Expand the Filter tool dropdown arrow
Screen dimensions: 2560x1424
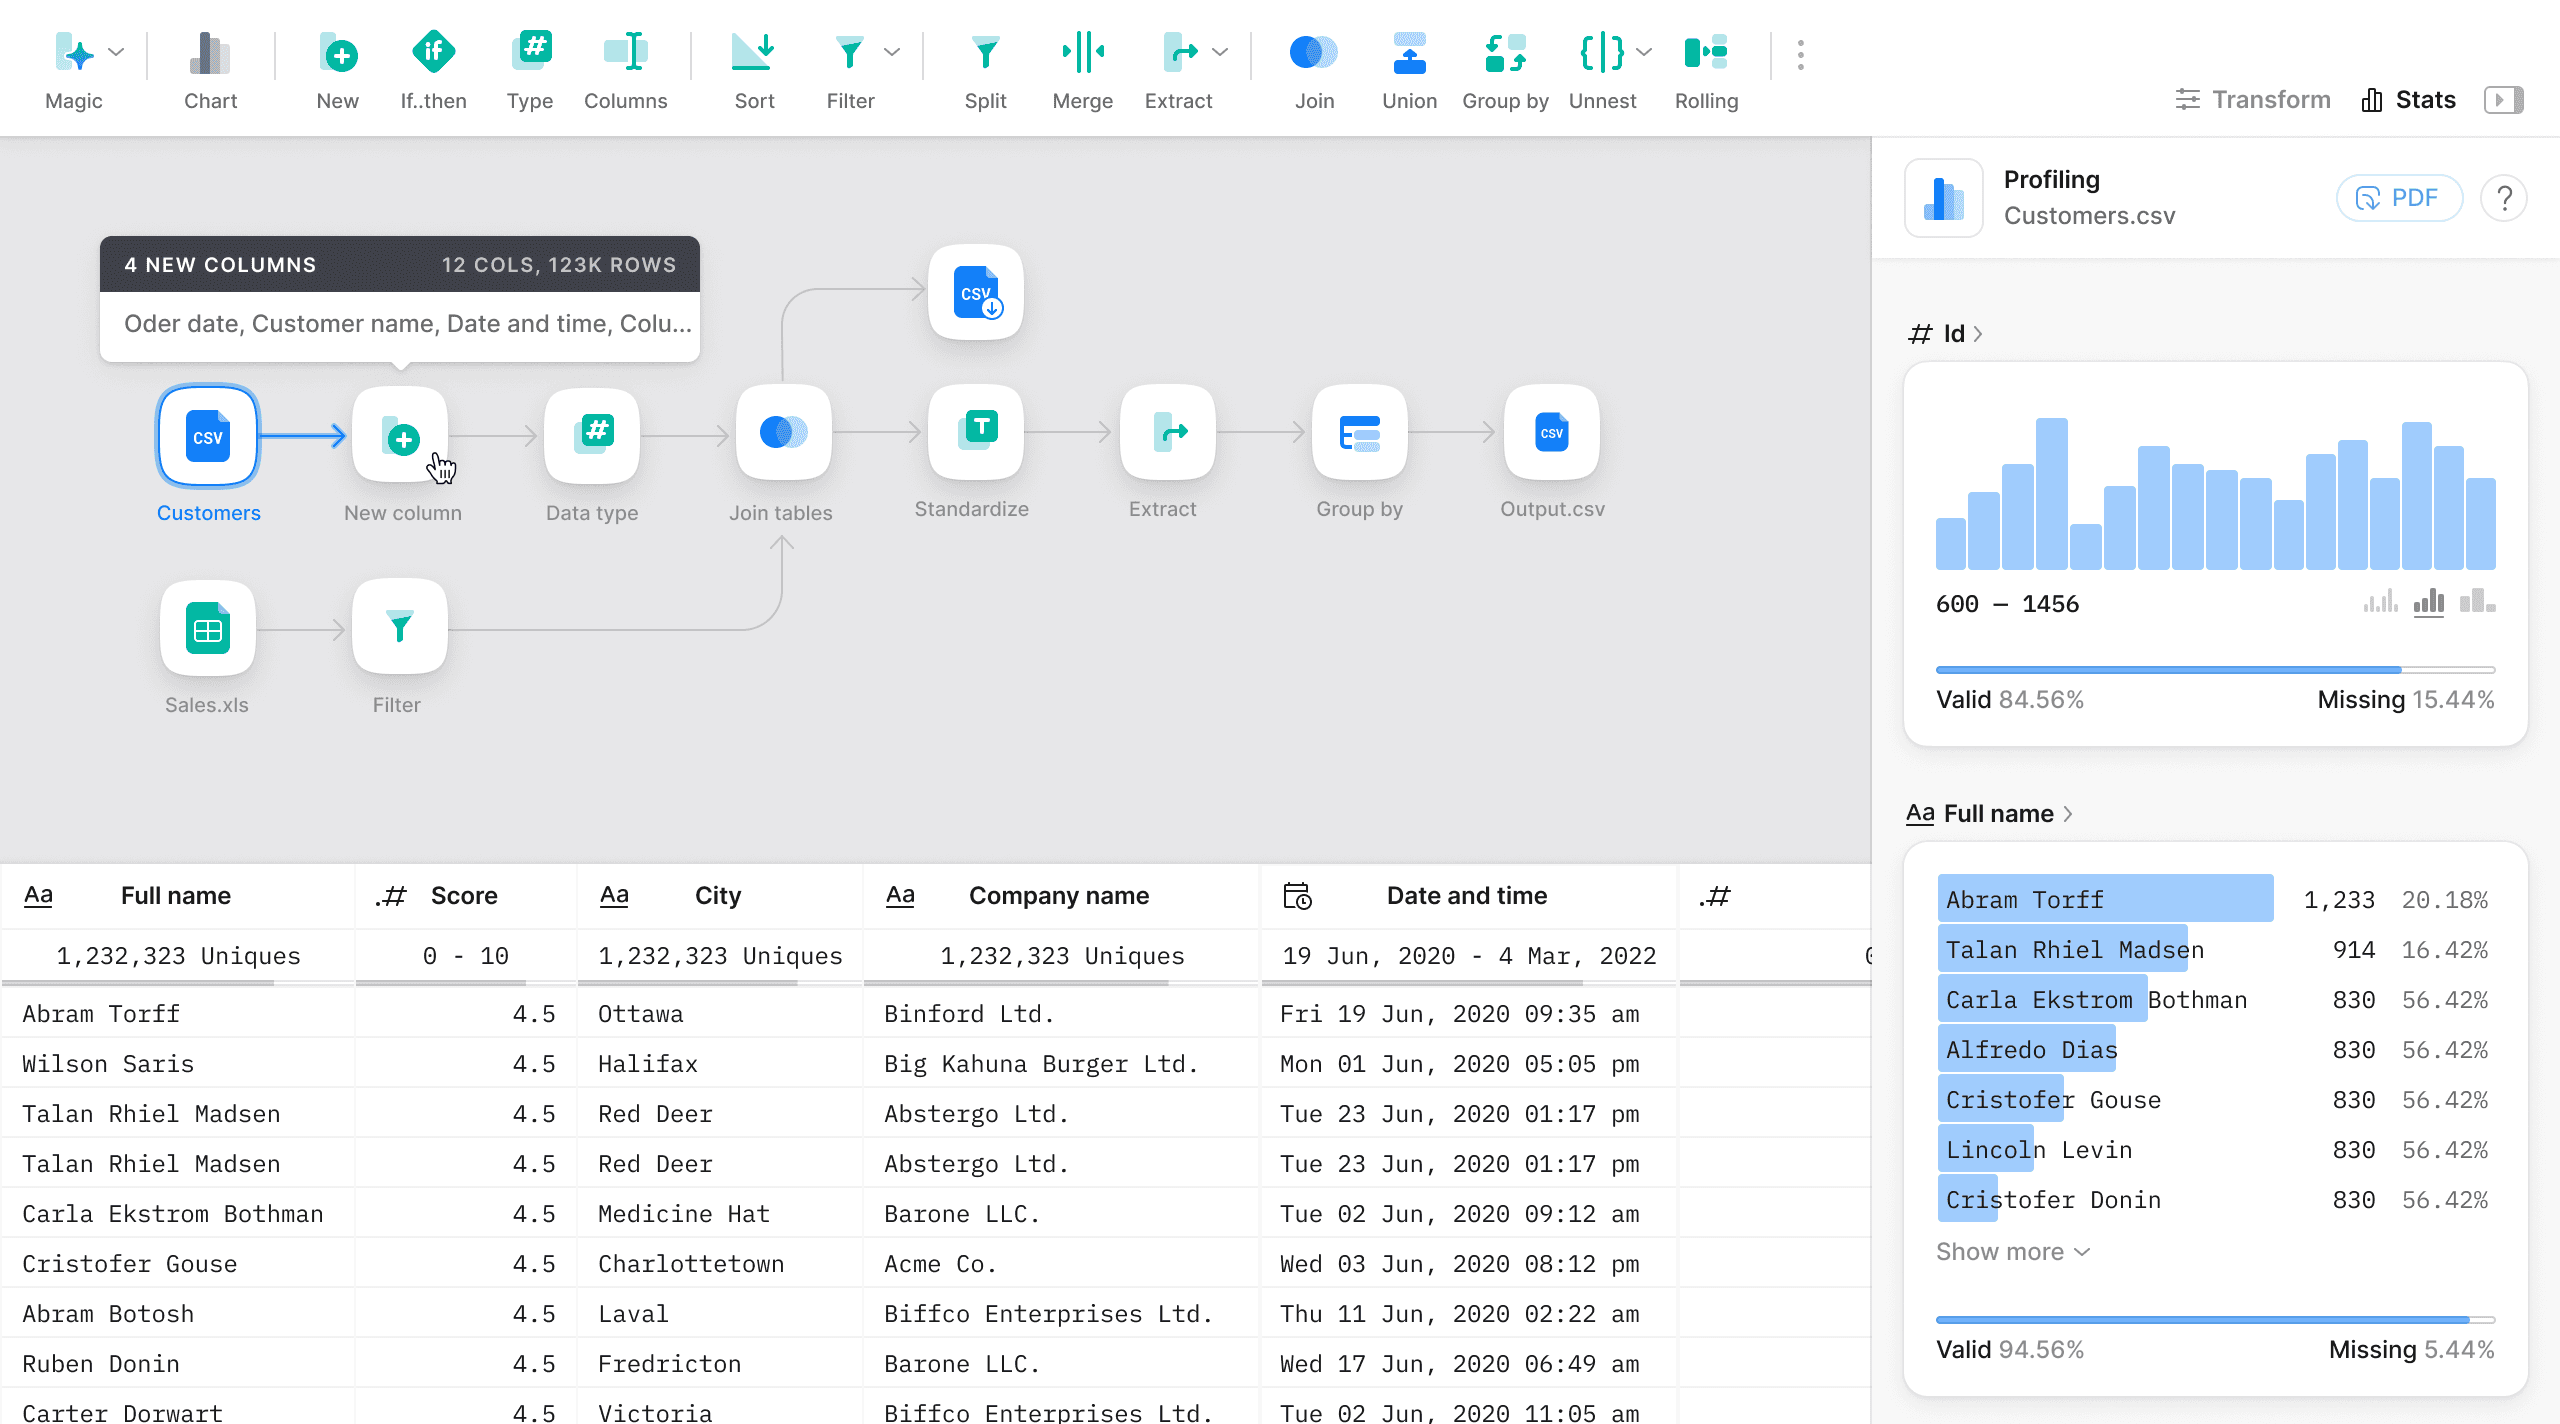[892, 52]
